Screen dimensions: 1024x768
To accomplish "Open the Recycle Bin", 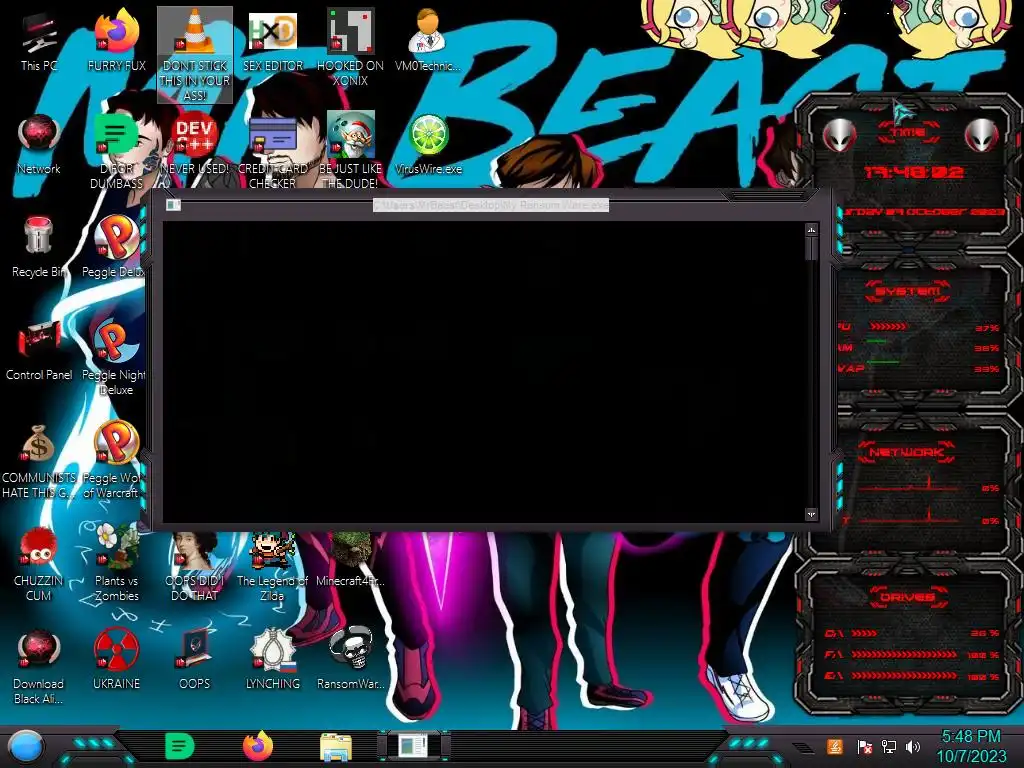I will [39, 248].
